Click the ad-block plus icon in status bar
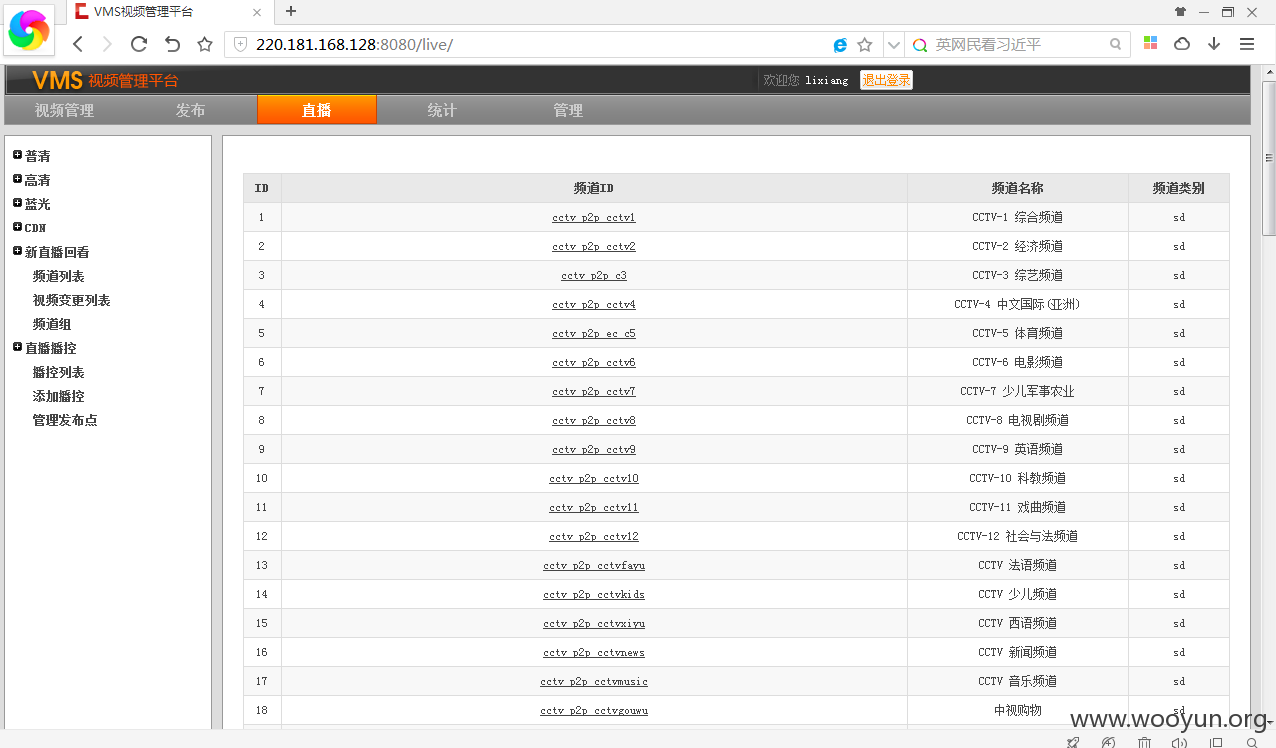Screen dimensions: 1276x748 pyautogui.click(x=1109, y=742)
